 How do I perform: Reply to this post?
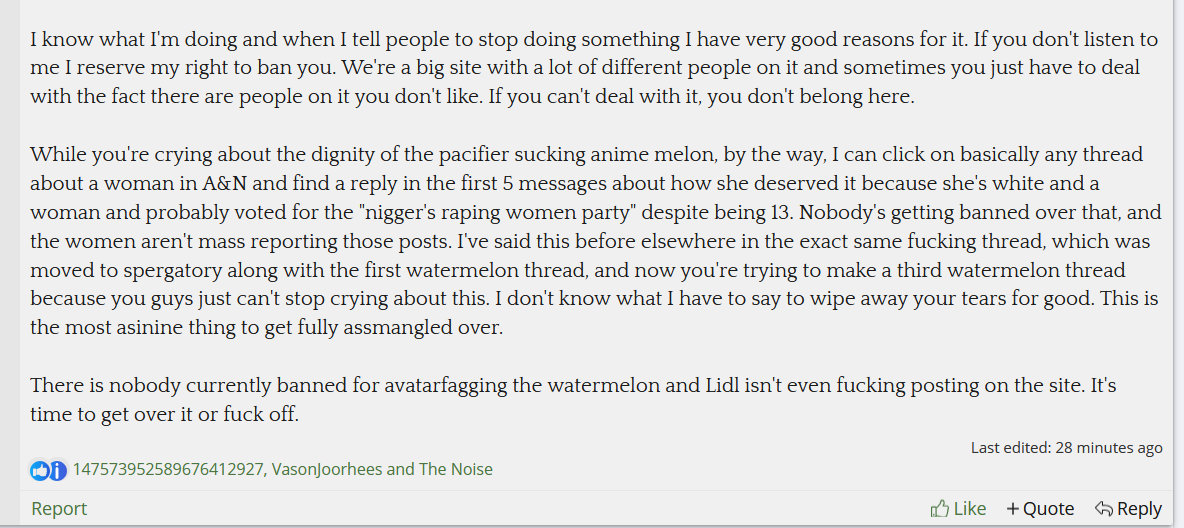(1128, 509)
